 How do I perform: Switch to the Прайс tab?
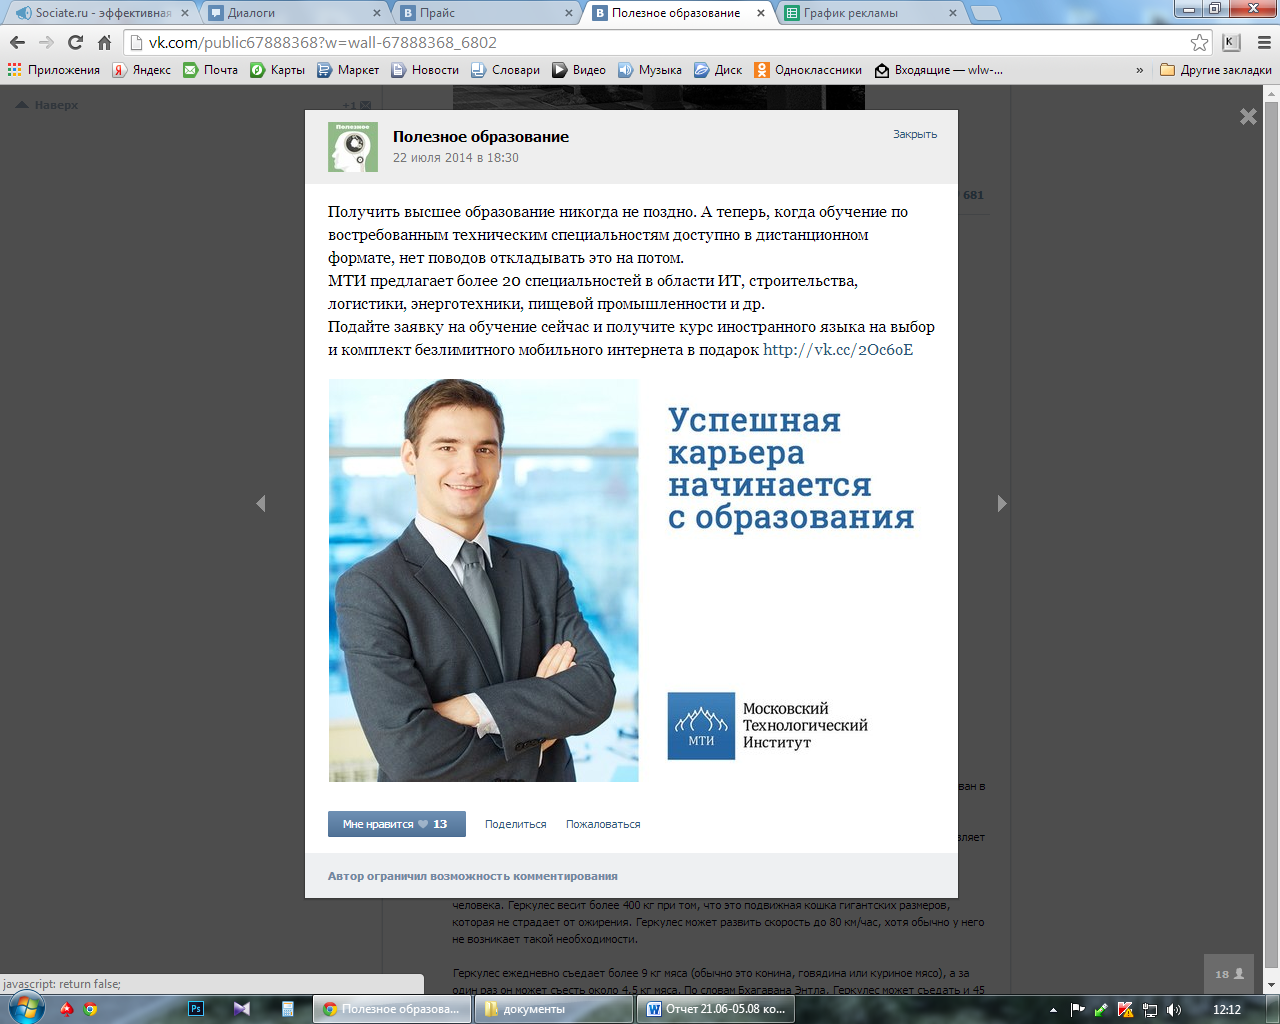pyautogui.click(x=480, y=13)
